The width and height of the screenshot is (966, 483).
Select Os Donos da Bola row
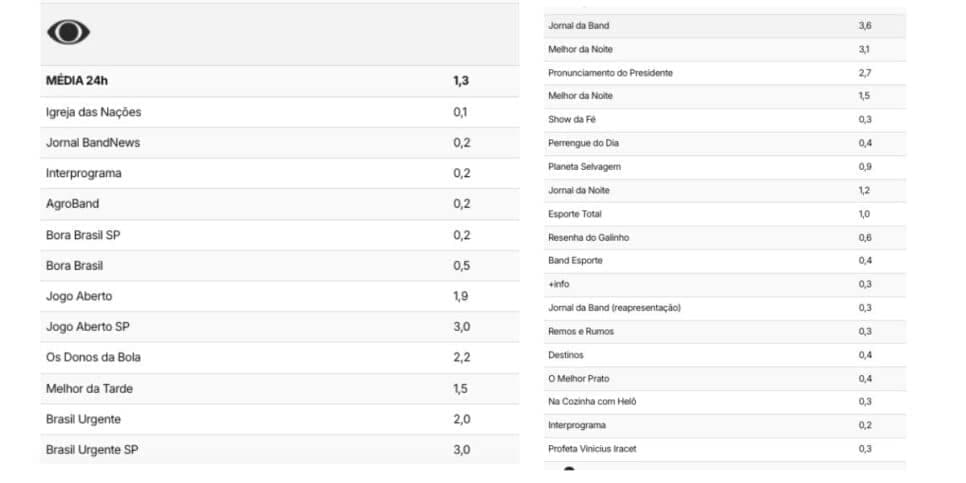[280, 357]
